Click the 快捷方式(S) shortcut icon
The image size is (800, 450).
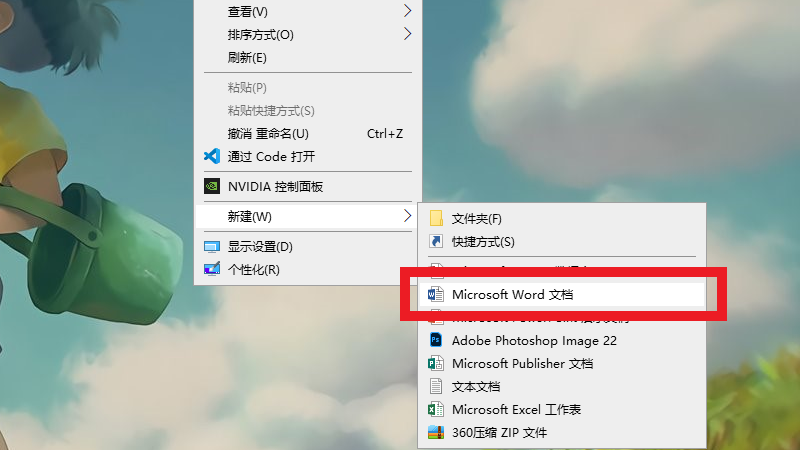(435, 241)
